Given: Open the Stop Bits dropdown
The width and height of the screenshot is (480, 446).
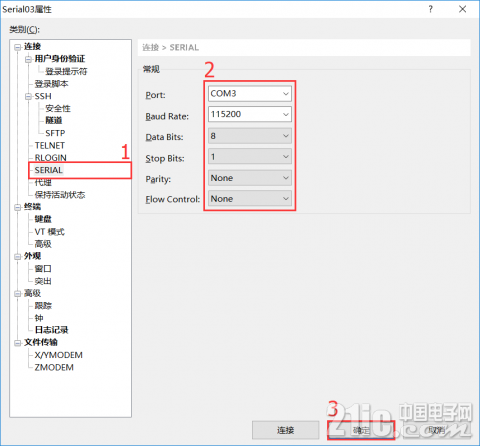Looking at the screenshot, I should pos(250,157).
